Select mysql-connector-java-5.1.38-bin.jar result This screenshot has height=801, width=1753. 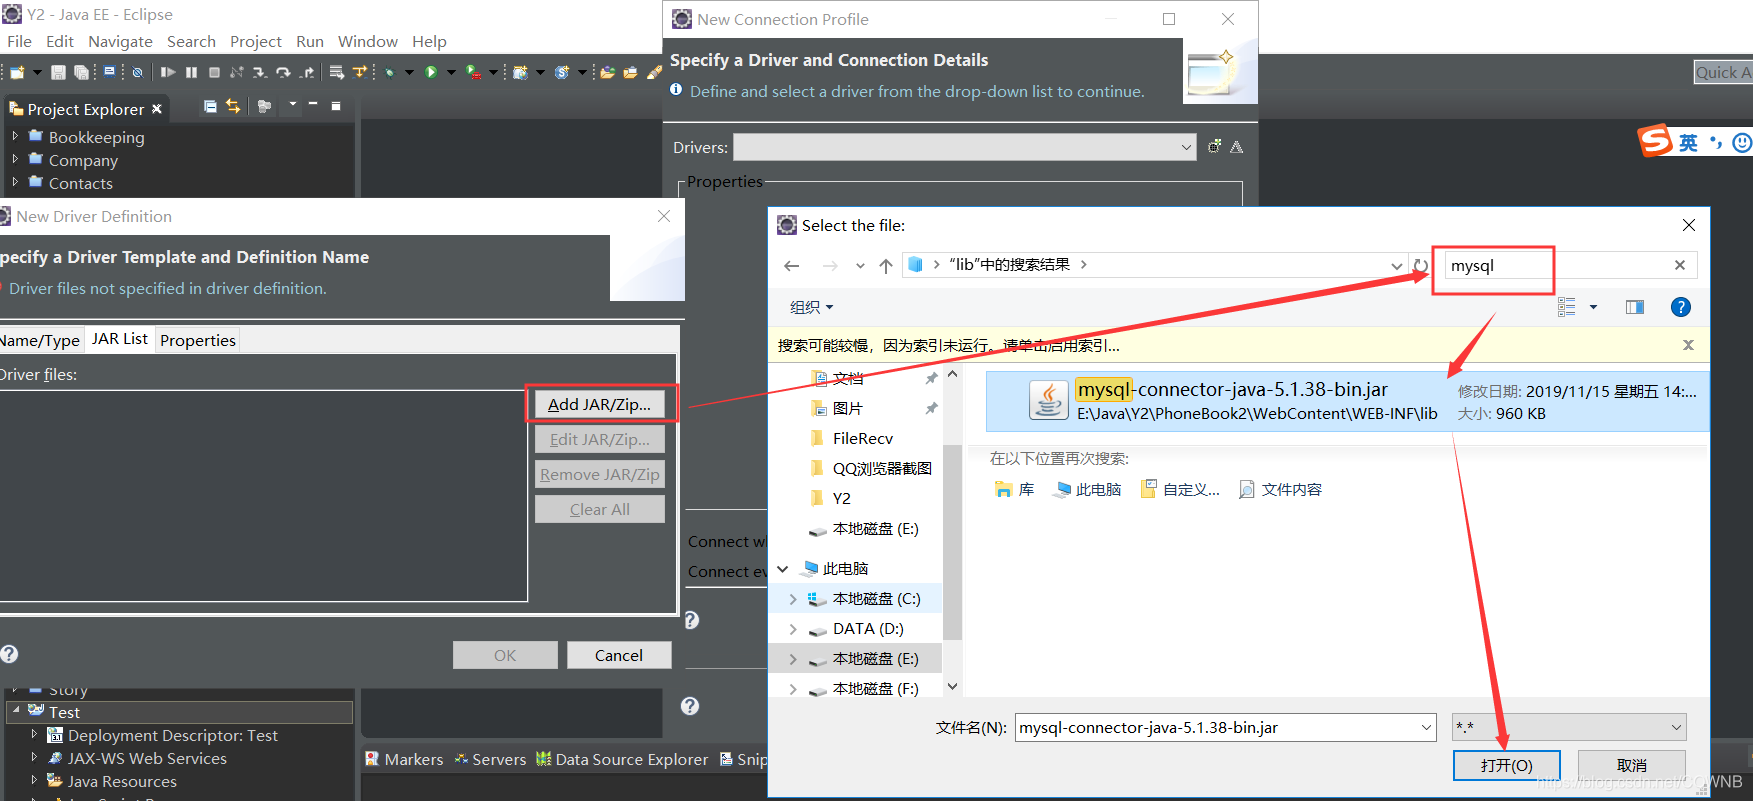click(1346, 401)
